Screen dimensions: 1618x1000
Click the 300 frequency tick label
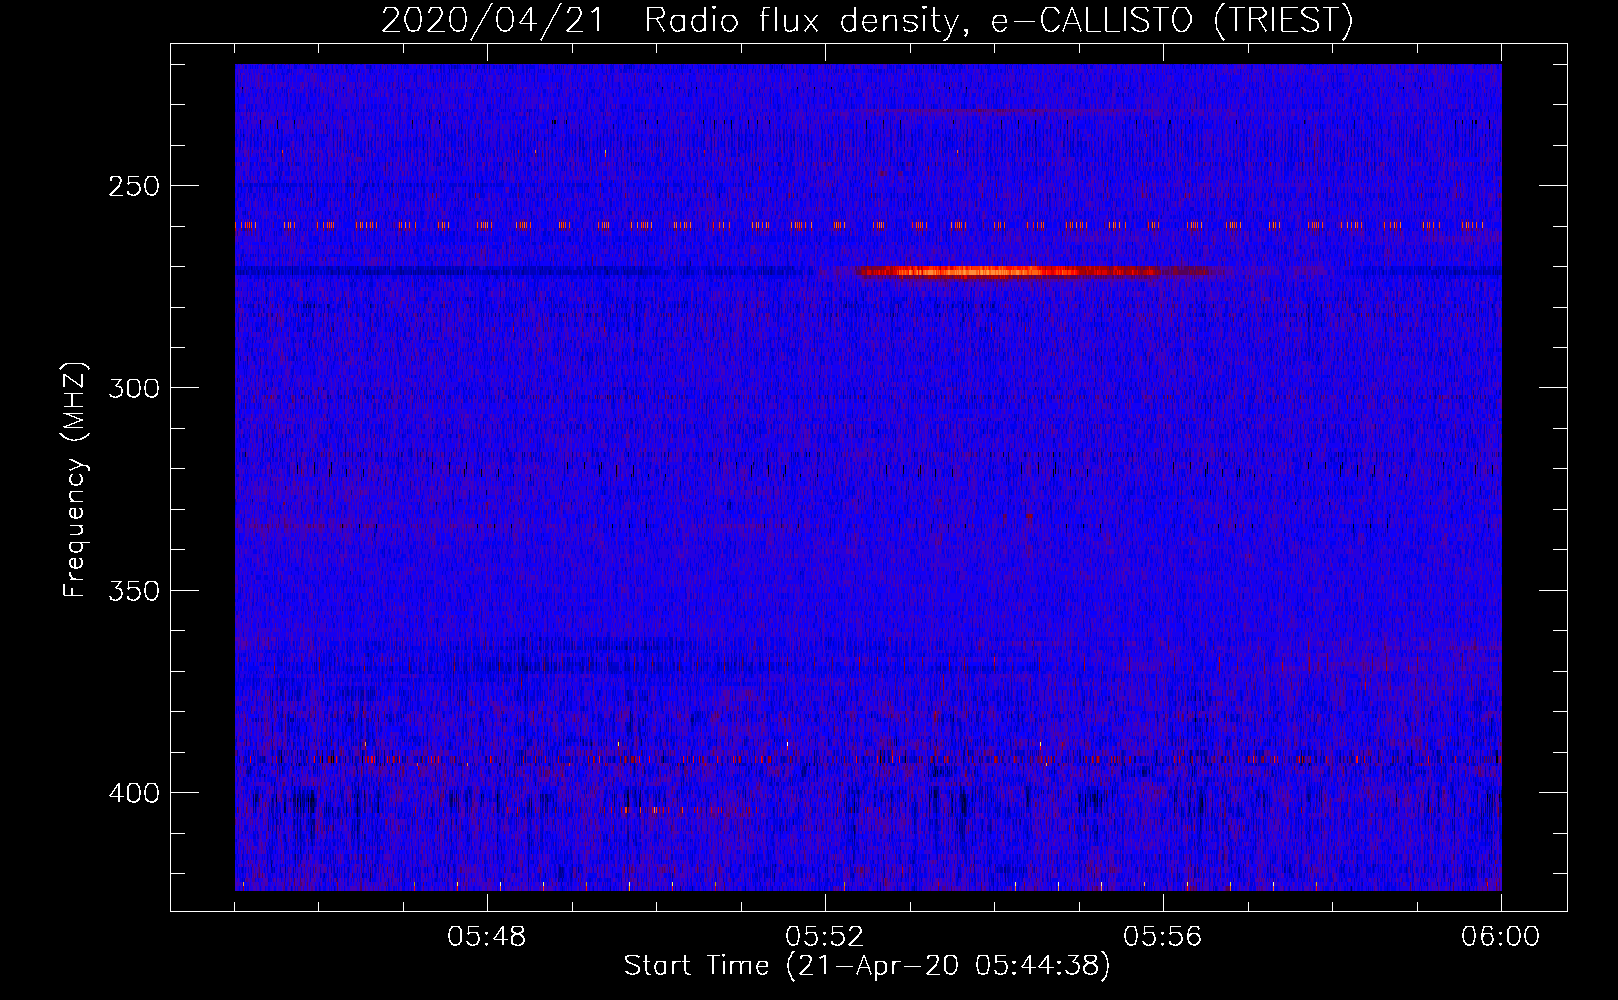pos(134,388)
